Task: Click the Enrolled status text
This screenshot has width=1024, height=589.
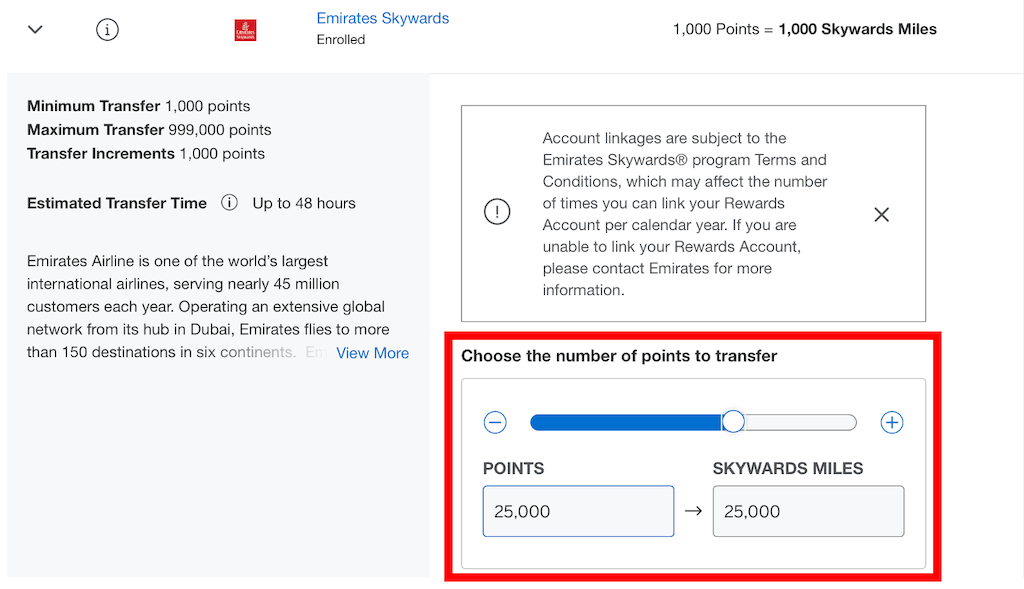Action: 341,40
